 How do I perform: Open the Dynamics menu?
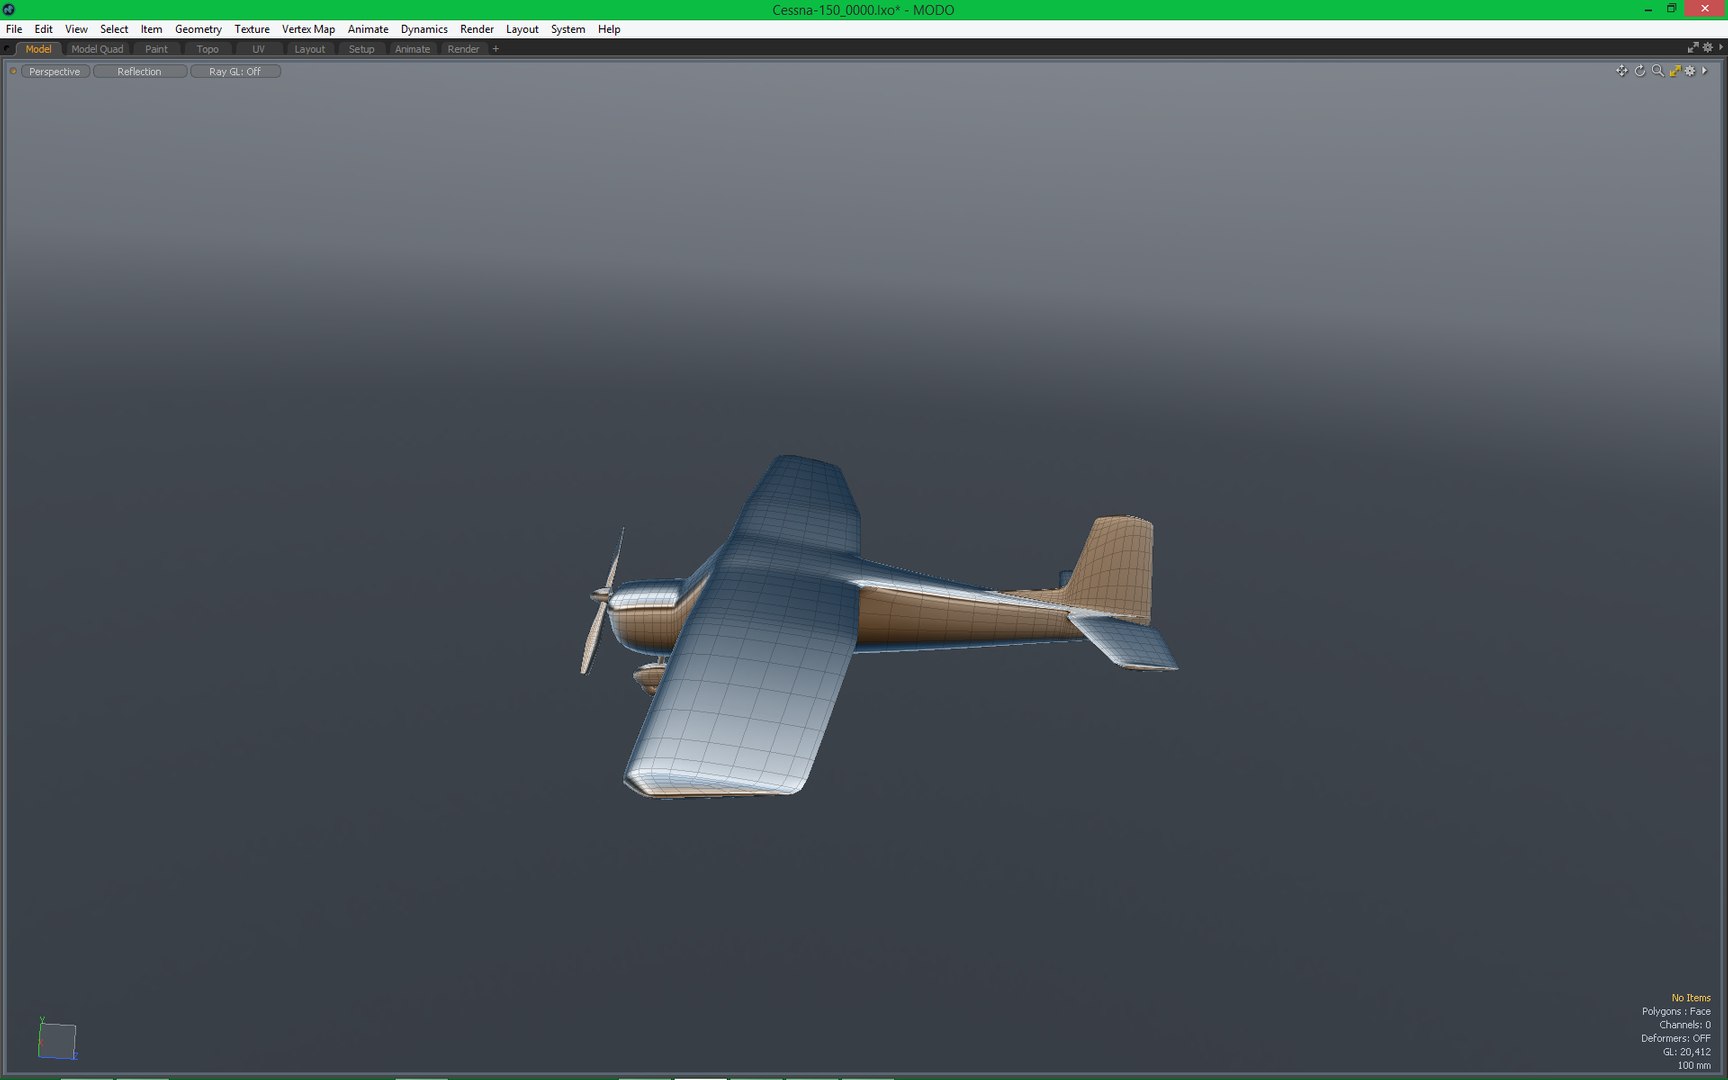click(424, 29)
